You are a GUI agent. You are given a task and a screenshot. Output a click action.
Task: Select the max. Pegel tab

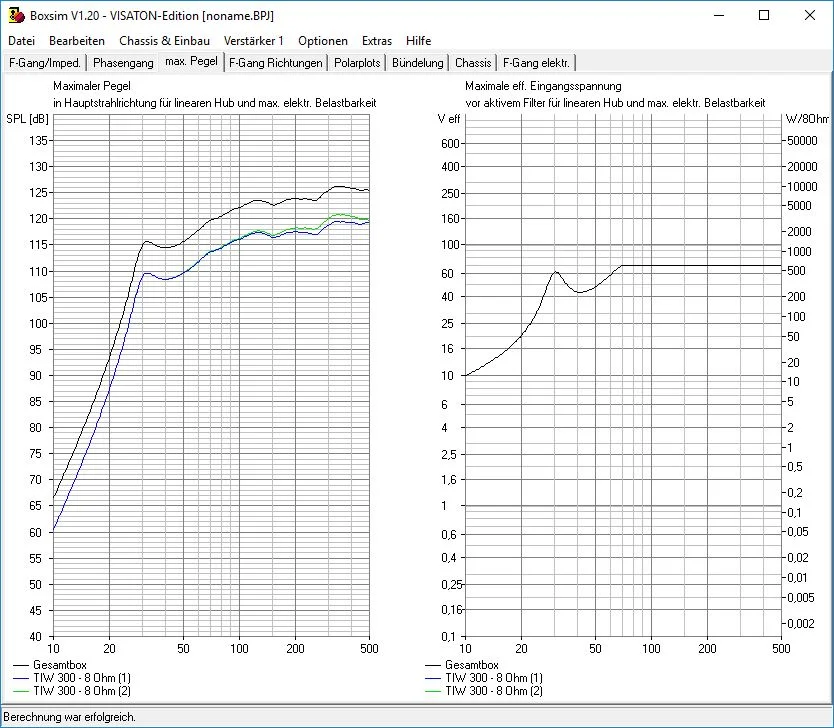tap(191, 62)
